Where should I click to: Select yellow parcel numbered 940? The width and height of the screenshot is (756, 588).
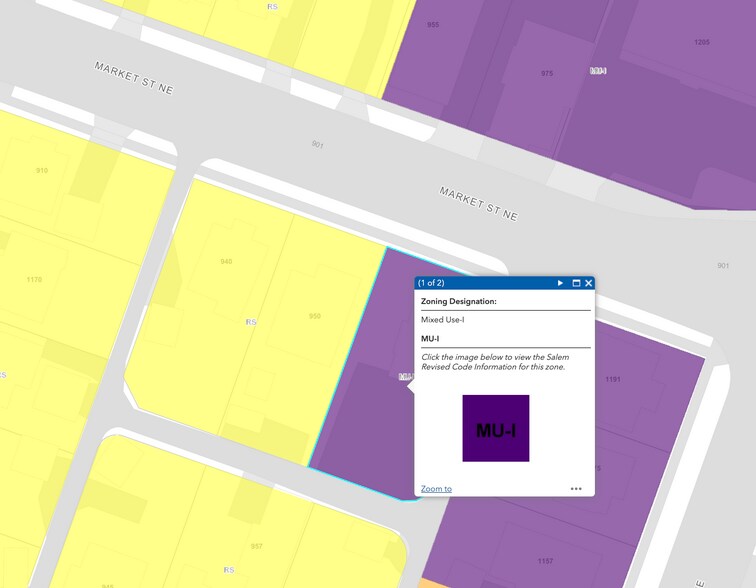coord(226,262)
